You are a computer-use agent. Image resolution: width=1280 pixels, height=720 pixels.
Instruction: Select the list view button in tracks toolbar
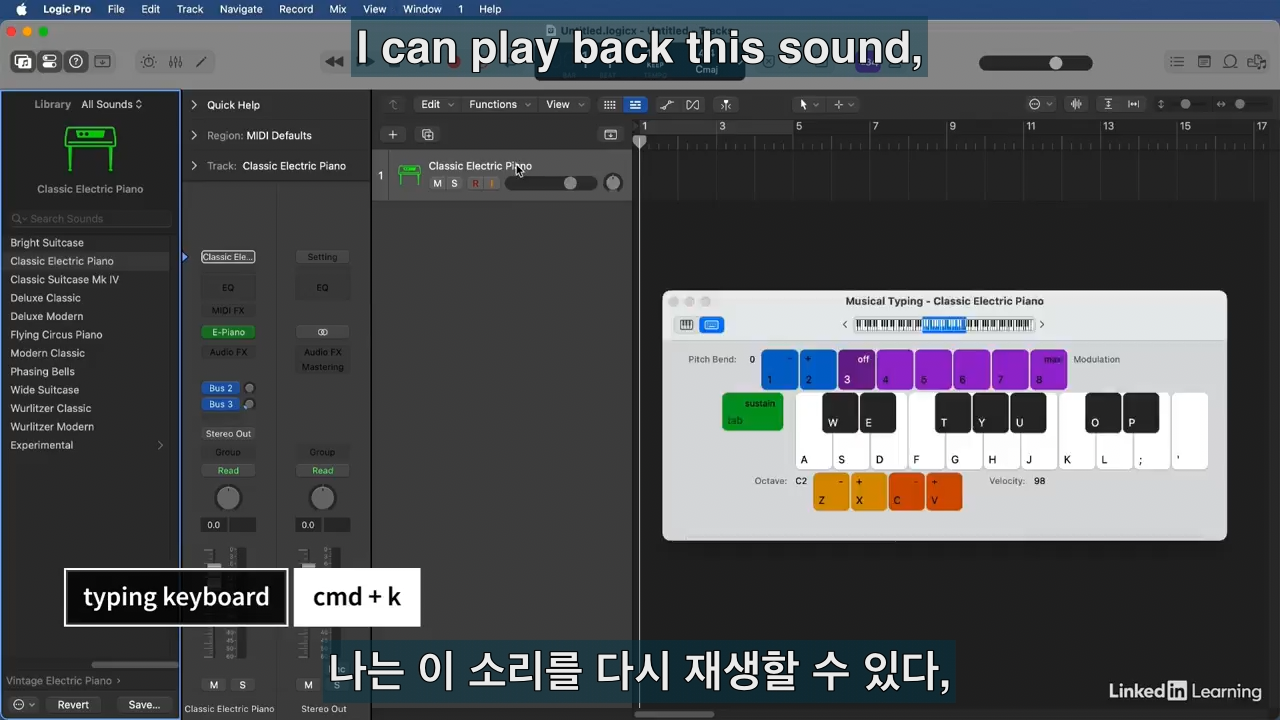click(x=635, y=104)
